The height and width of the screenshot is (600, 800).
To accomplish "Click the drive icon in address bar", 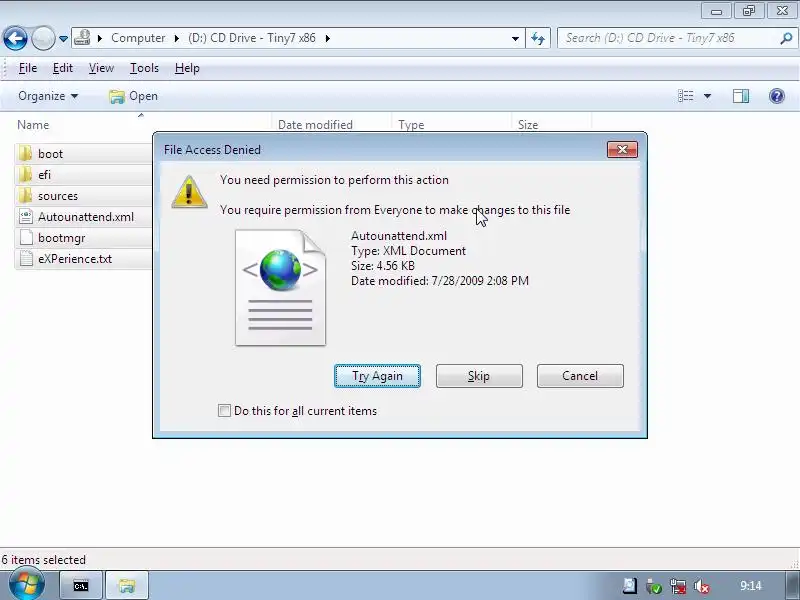I will click(x=82, y=38).
